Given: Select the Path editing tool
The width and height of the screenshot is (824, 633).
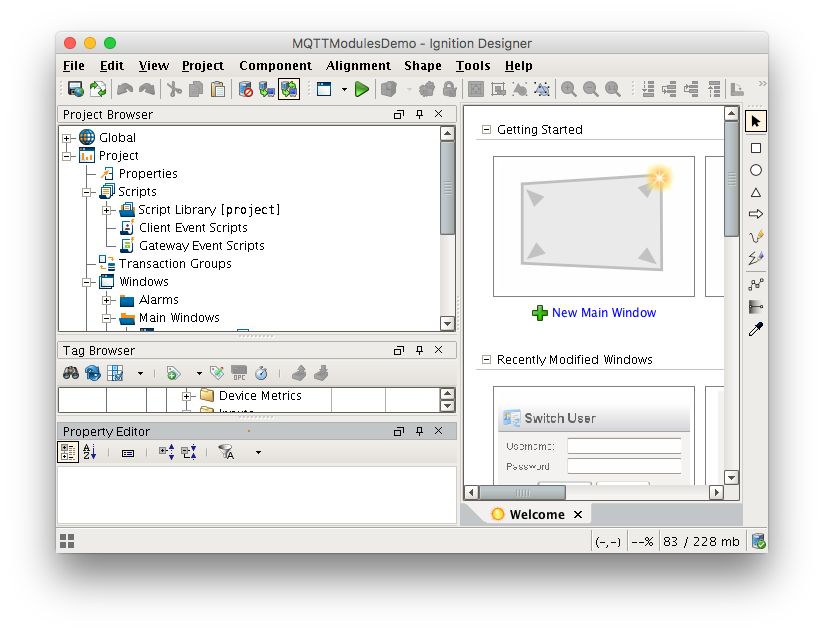Looking at the screenshot, I should [756, 284].
